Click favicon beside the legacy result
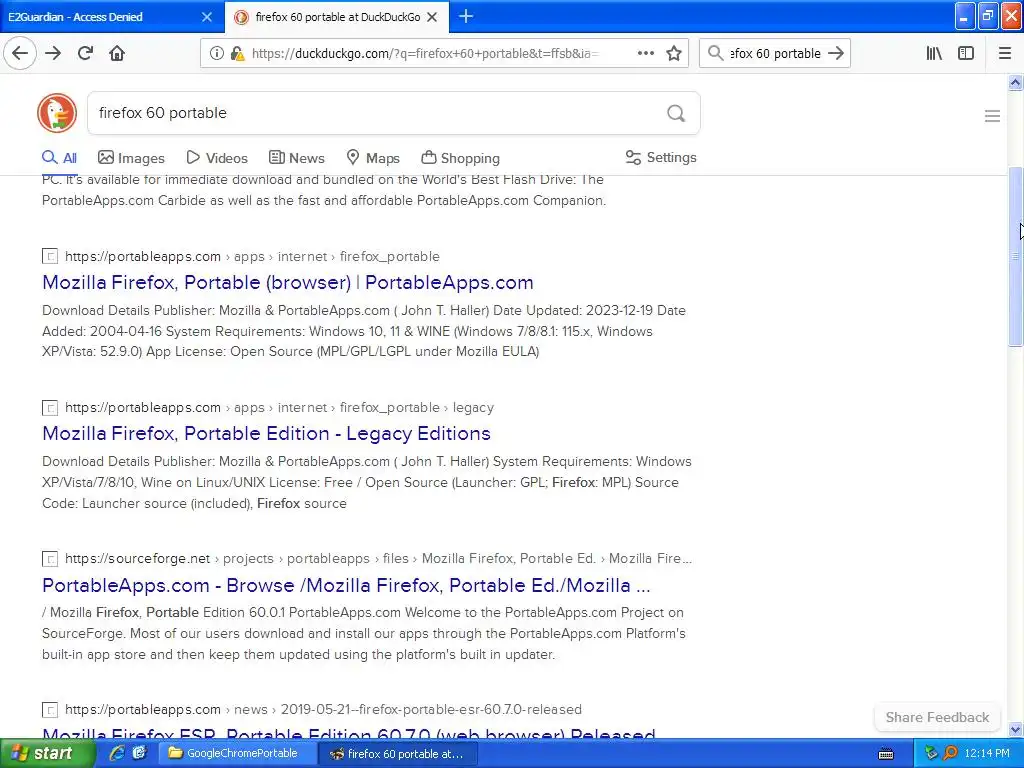 click(x=50, y=408)
